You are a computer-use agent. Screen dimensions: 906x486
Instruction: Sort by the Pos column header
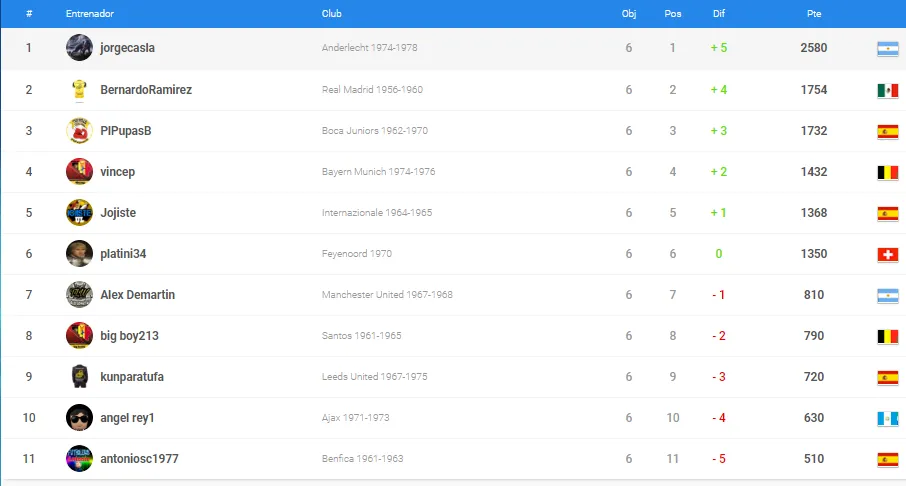(x=673, y=13)
